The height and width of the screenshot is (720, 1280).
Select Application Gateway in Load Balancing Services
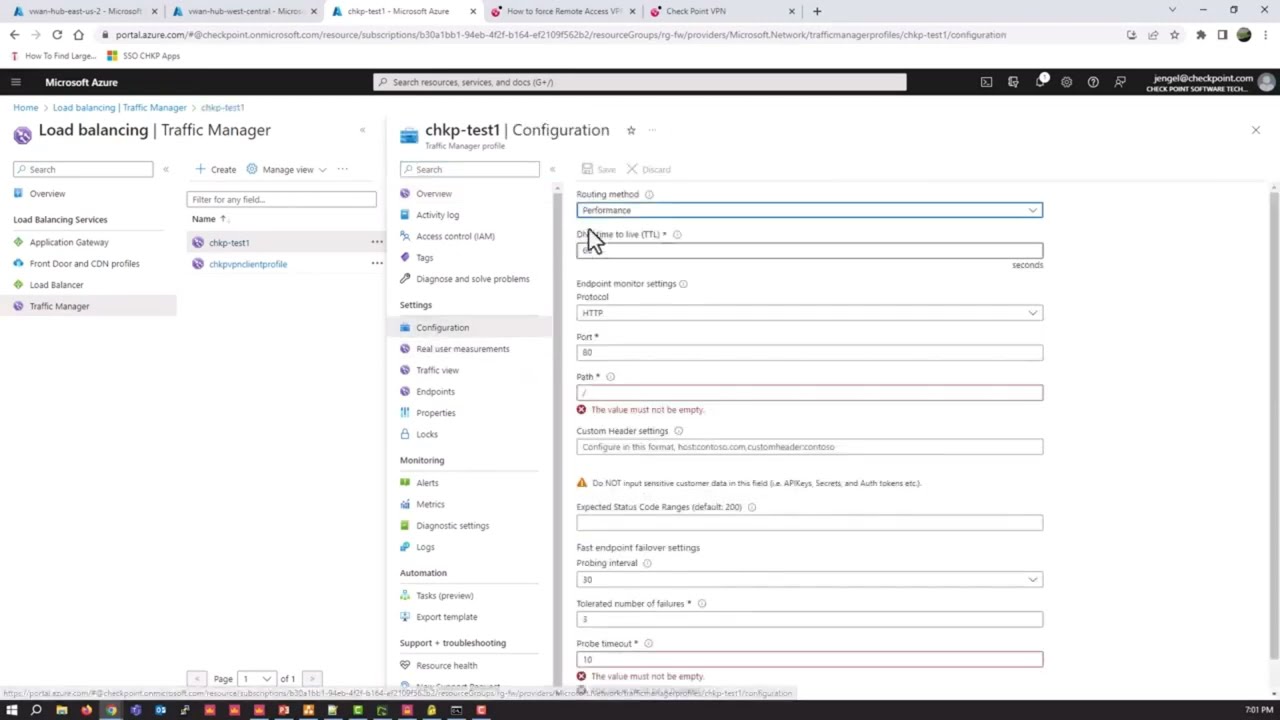tap(69, 242)
